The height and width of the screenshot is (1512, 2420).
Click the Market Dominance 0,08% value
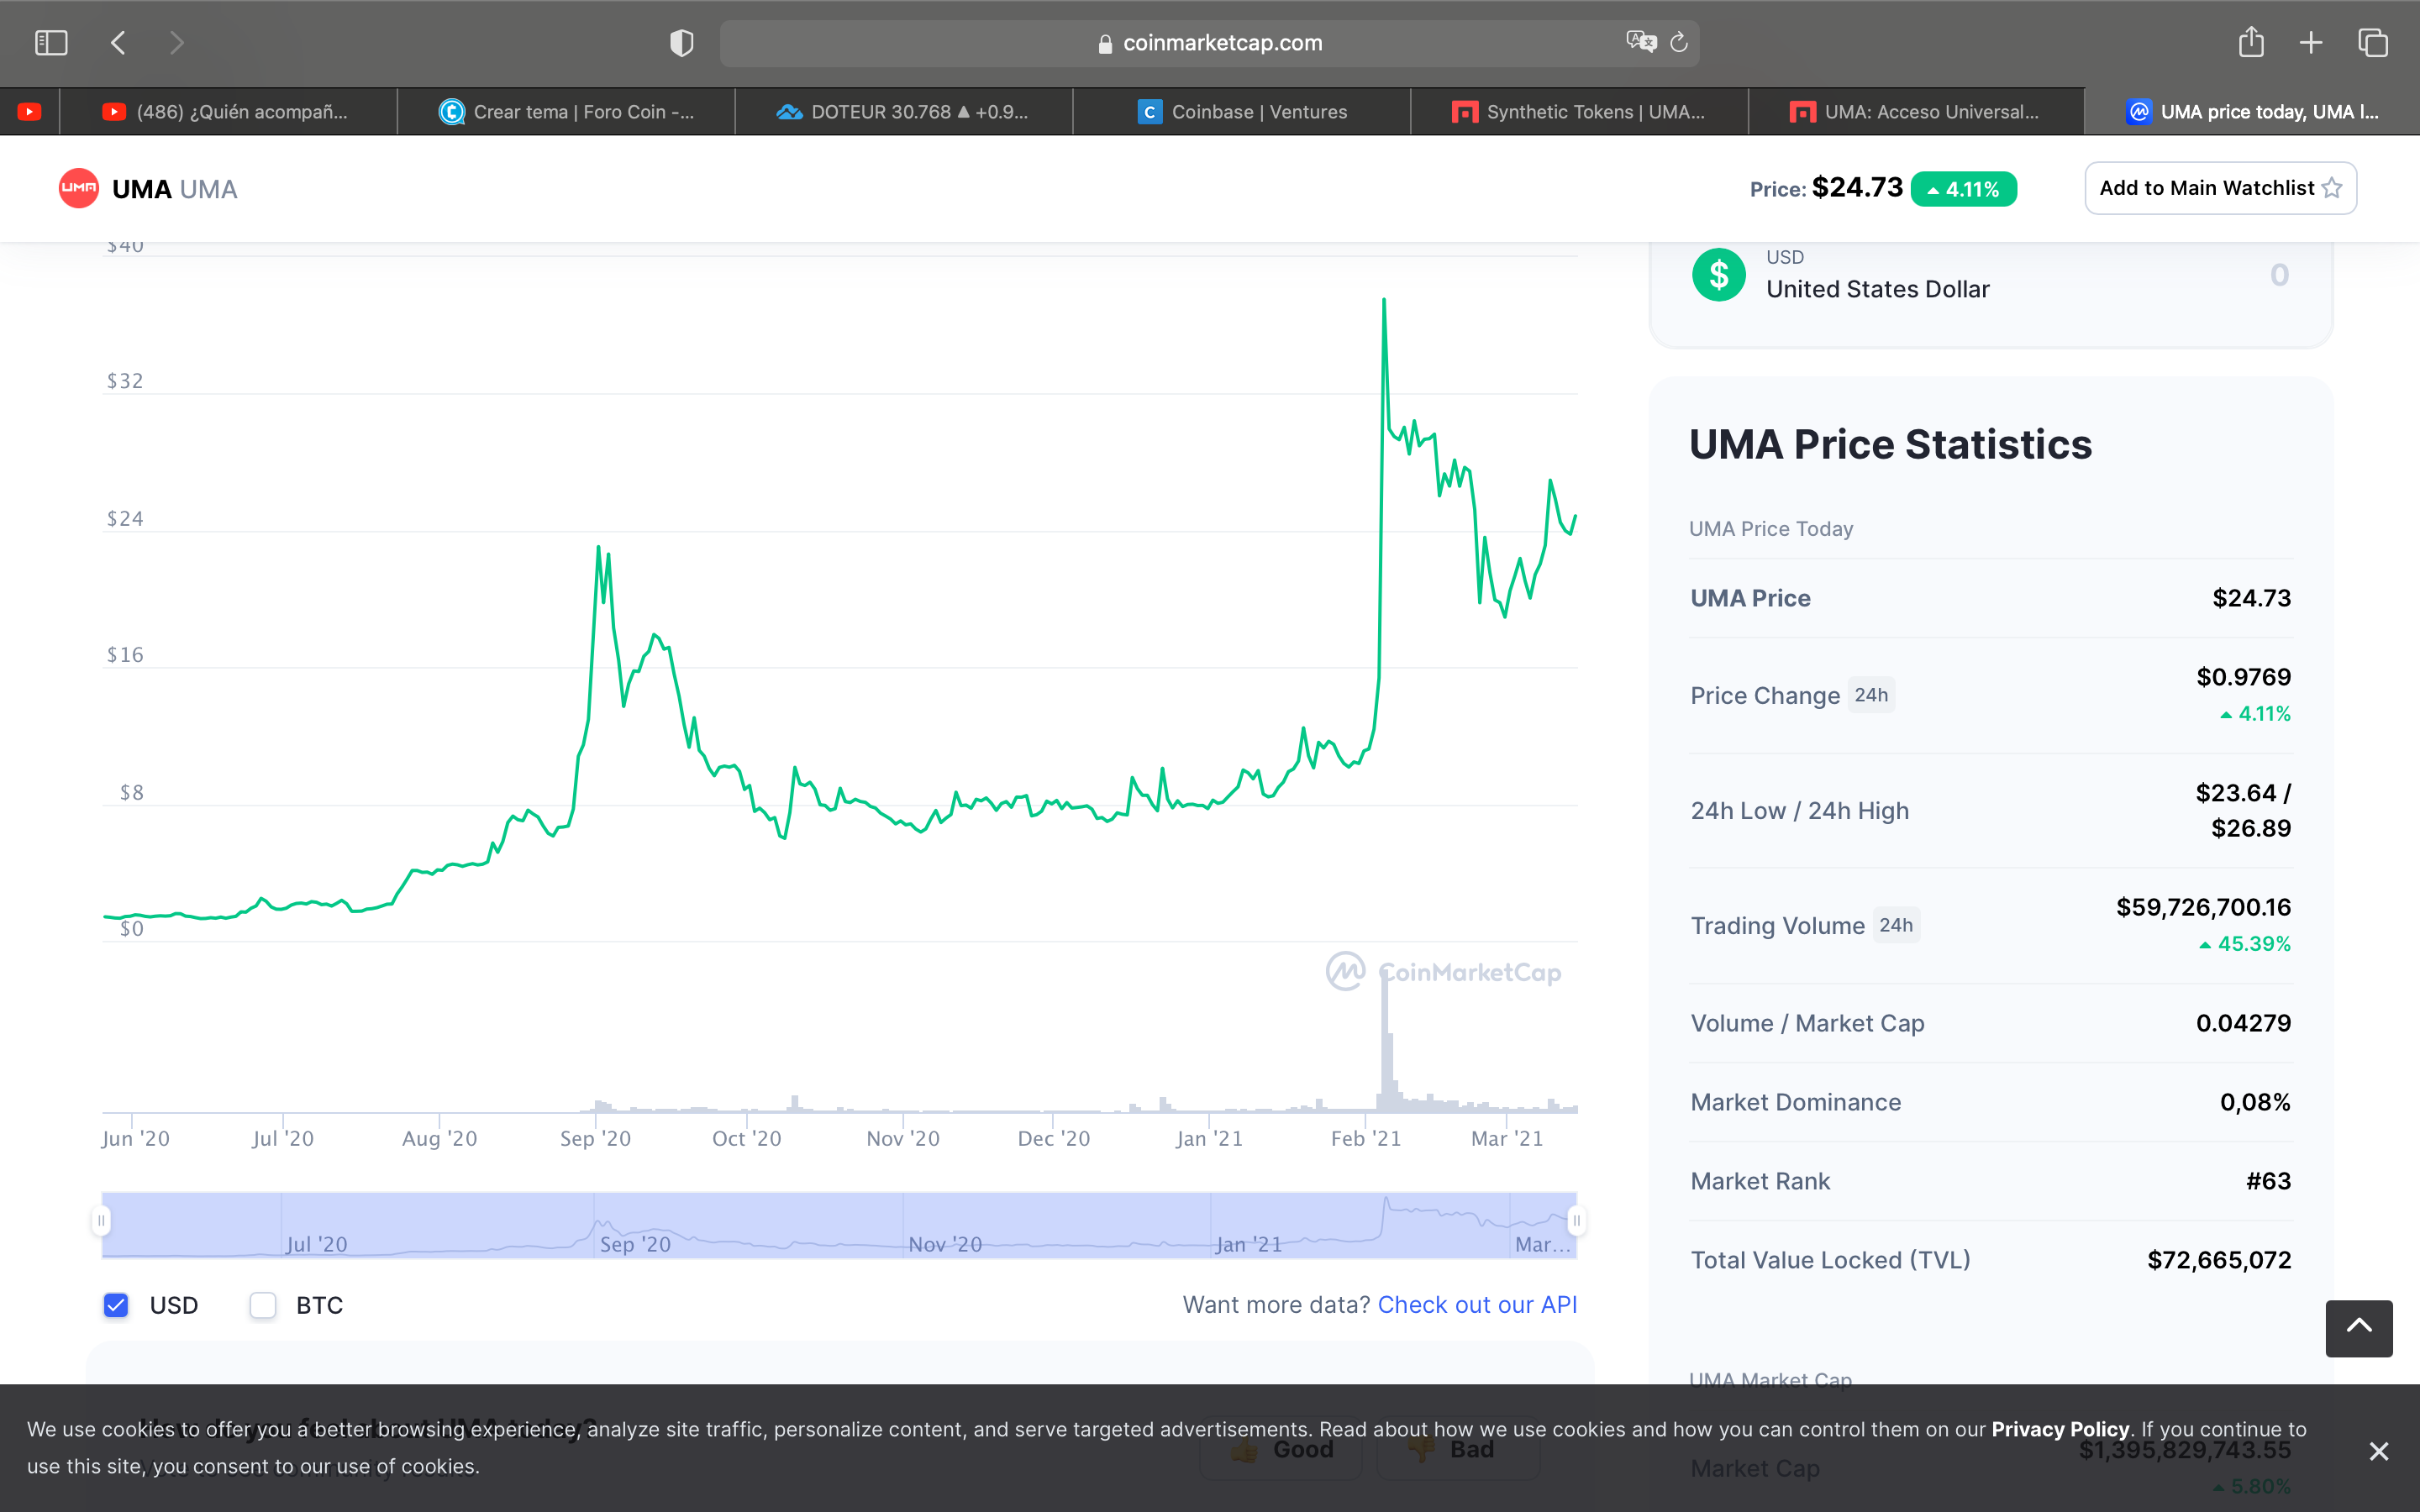pos(2255,1102)
